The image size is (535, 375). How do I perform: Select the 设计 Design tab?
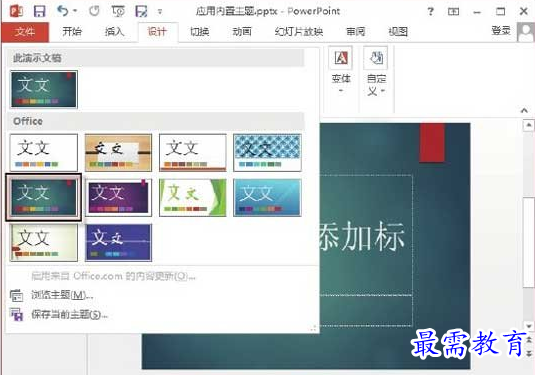[x=157, y=32]
